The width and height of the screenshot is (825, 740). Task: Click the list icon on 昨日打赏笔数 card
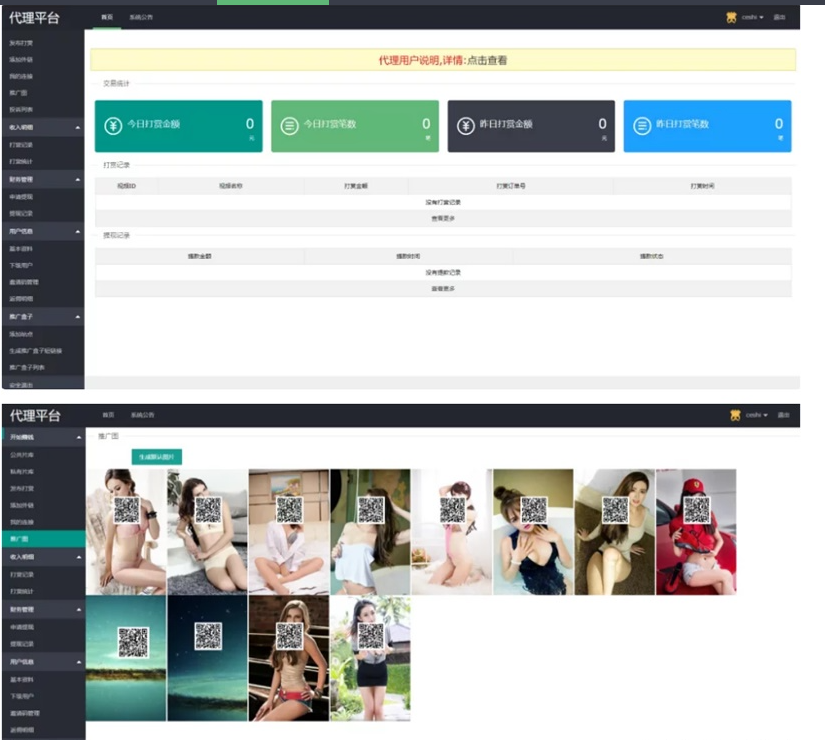click(641, 125)
